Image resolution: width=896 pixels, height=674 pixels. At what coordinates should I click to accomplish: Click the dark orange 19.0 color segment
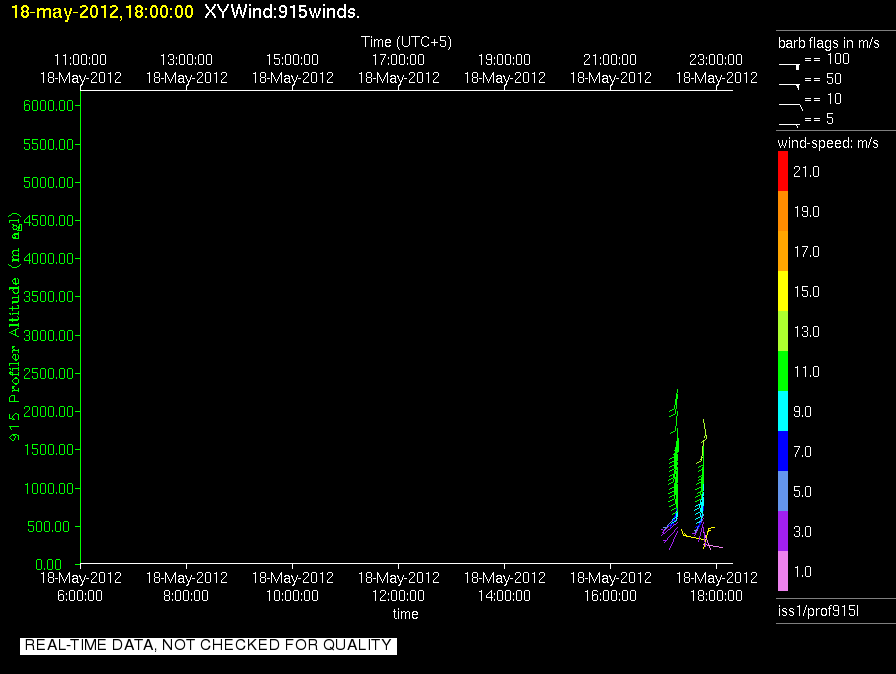click(x=783, y=211)
